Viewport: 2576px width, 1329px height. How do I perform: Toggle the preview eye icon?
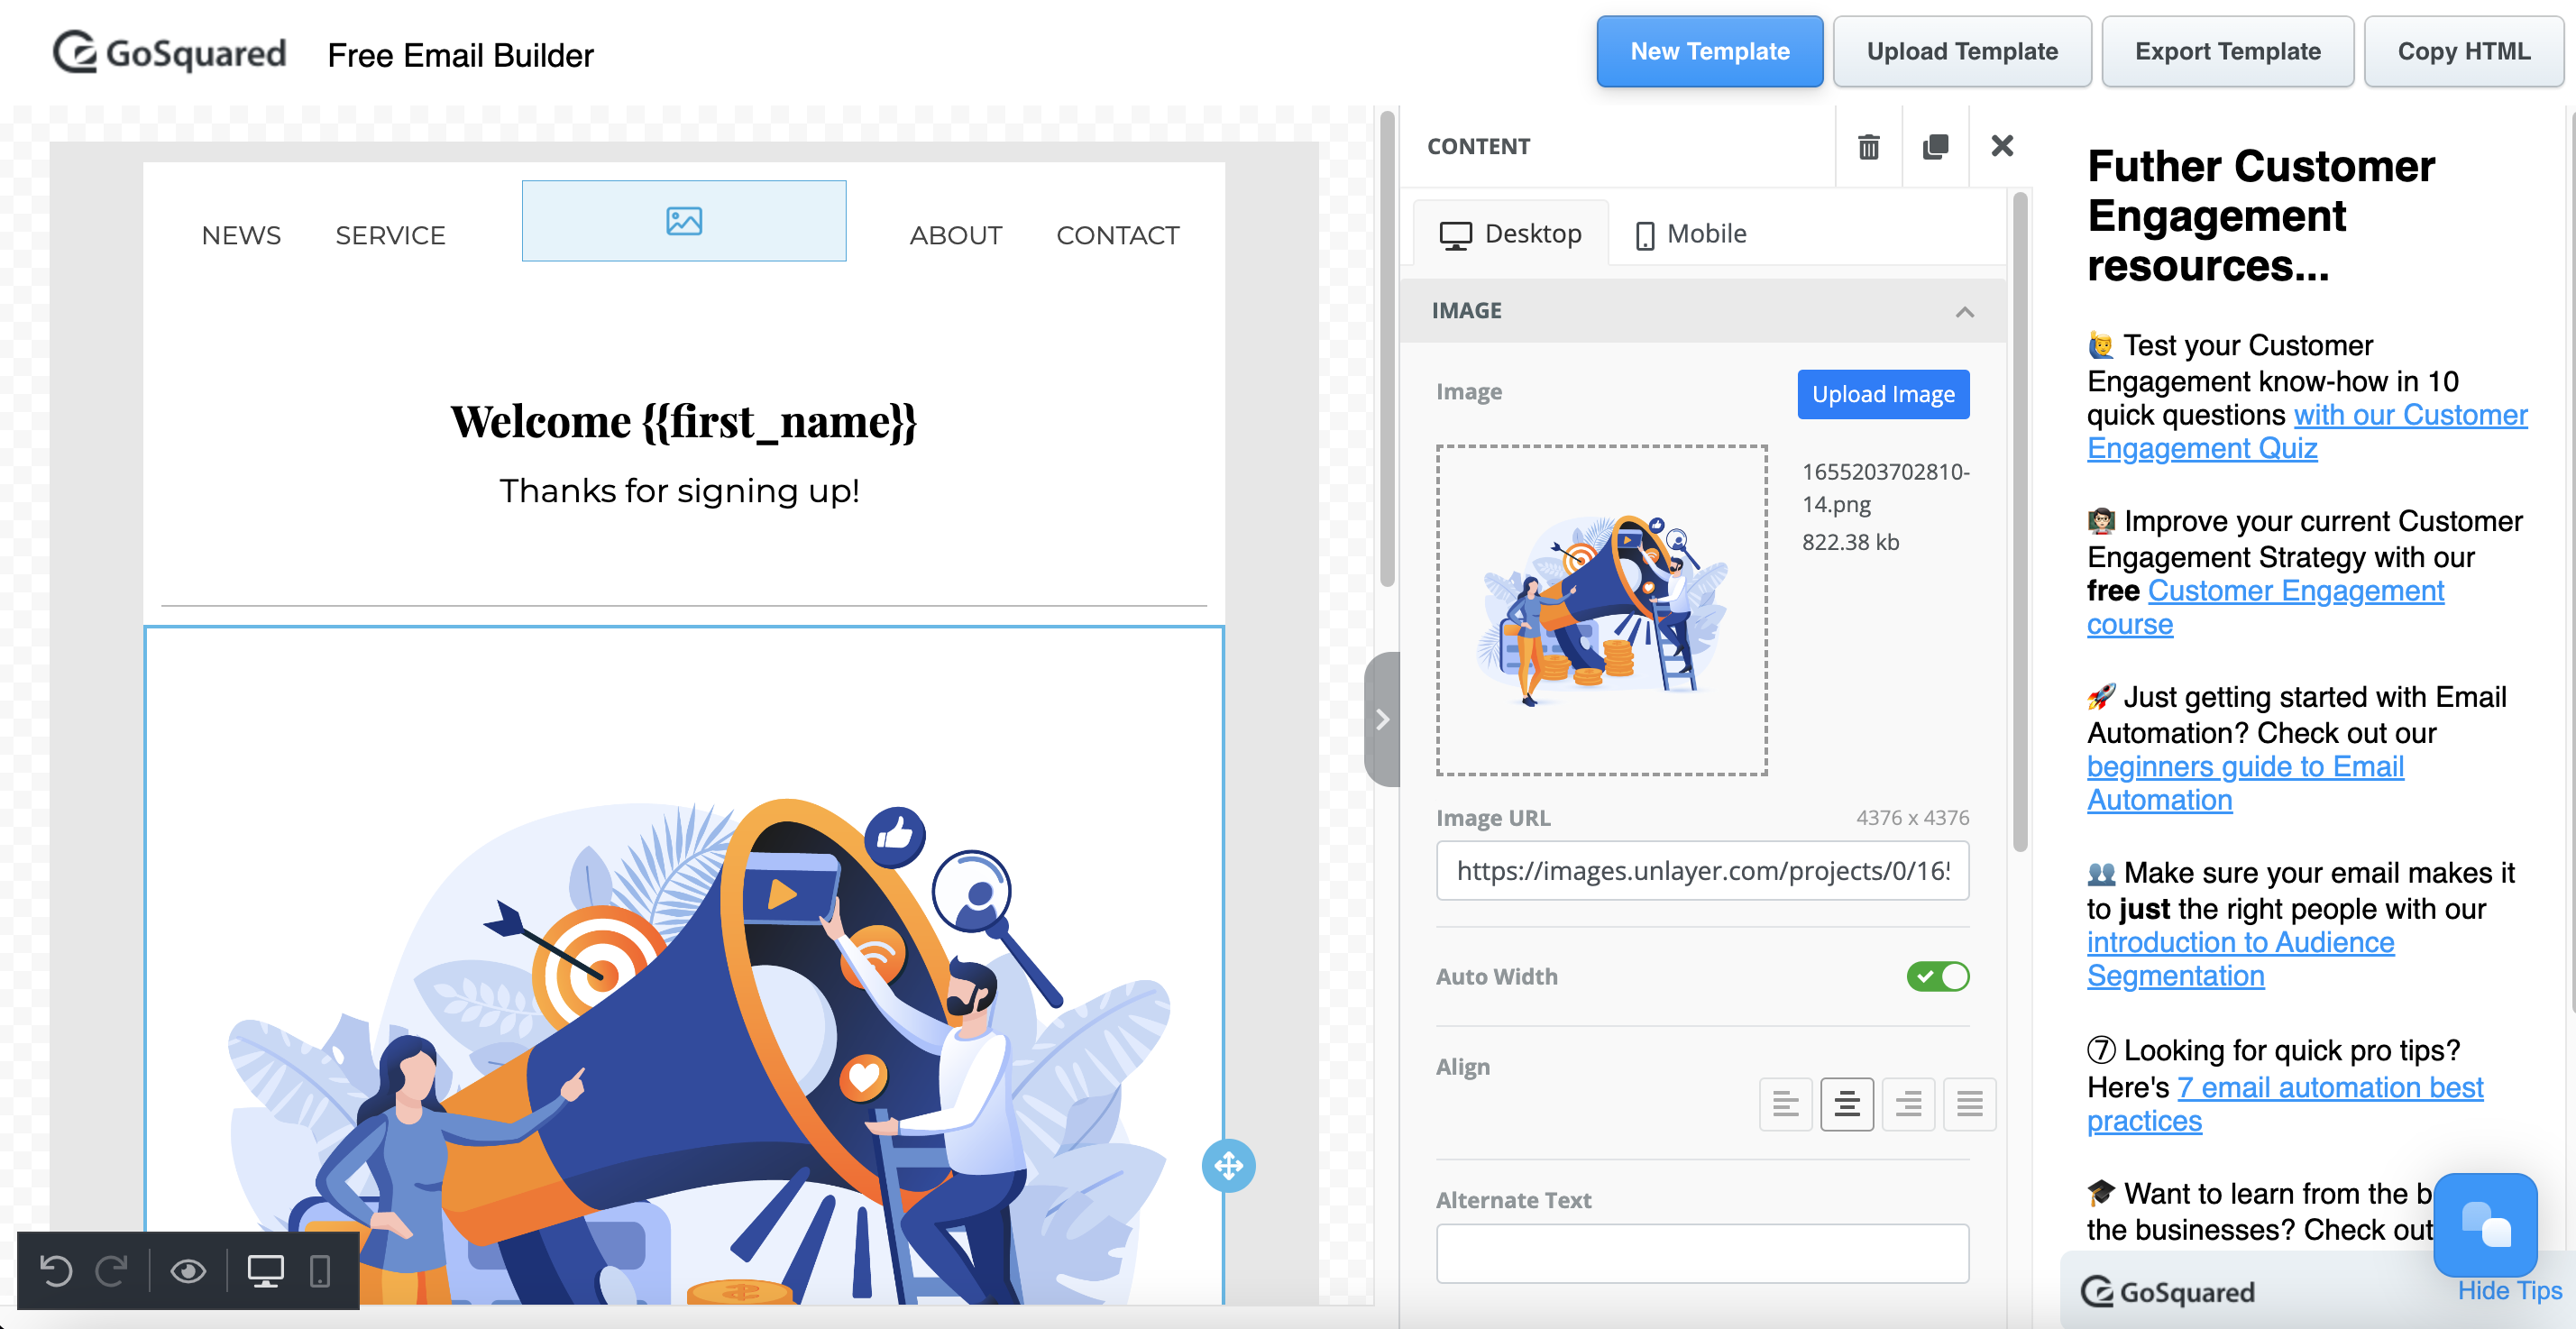(x=188, y=1270)
